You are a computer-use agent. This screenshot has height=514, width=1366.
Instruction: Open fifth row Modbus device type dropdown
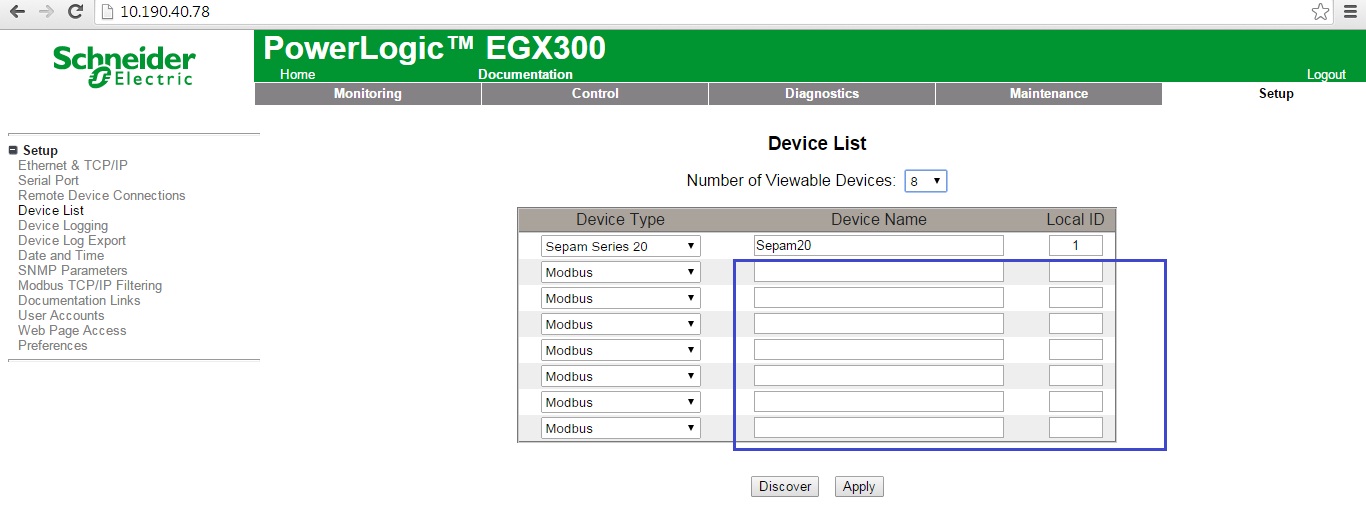coord(620,350)
